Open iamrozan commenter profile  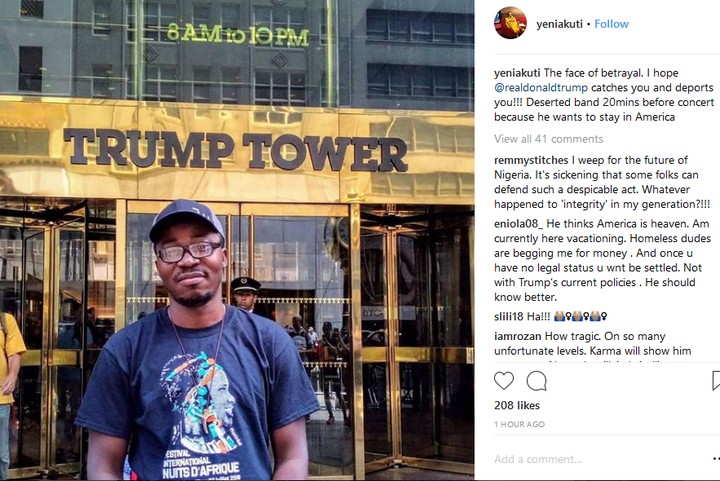pos(518,336)
